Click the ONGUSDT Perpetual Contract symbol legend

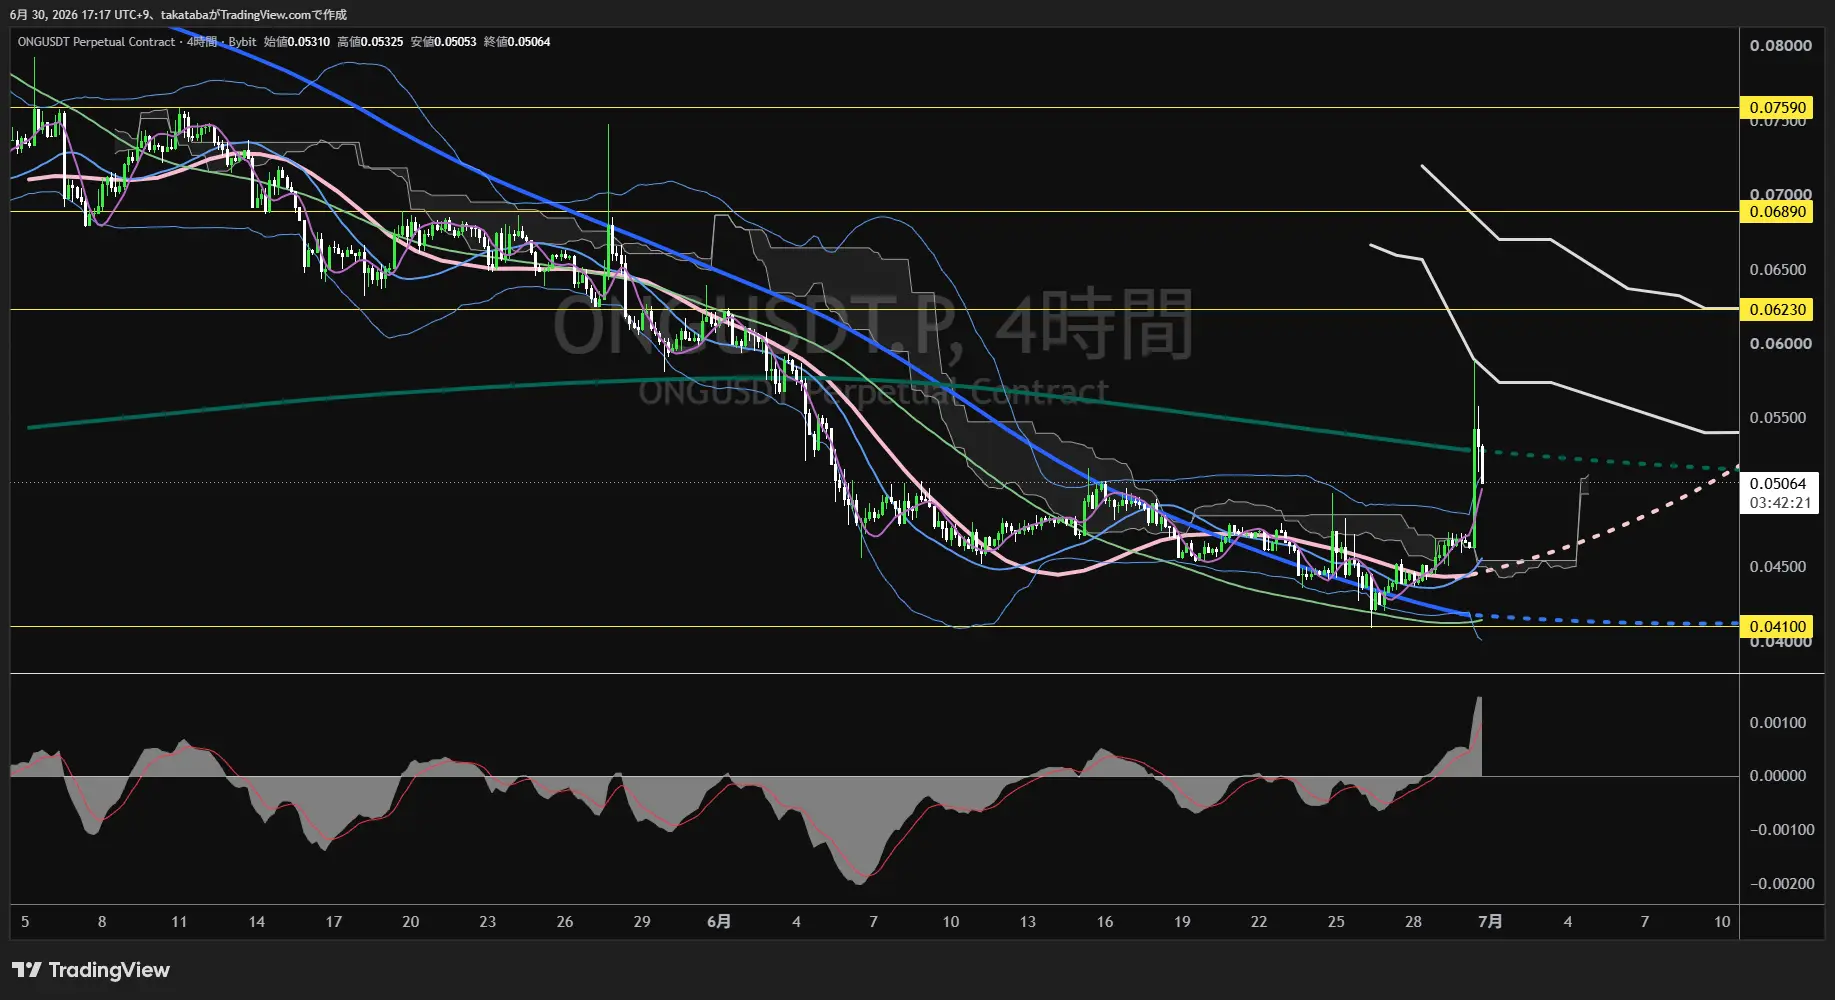point(96,42)
